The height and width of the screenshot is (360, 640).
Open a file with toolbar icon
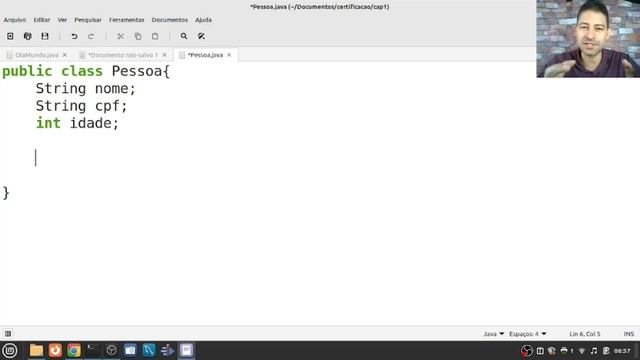click(27, 36)
